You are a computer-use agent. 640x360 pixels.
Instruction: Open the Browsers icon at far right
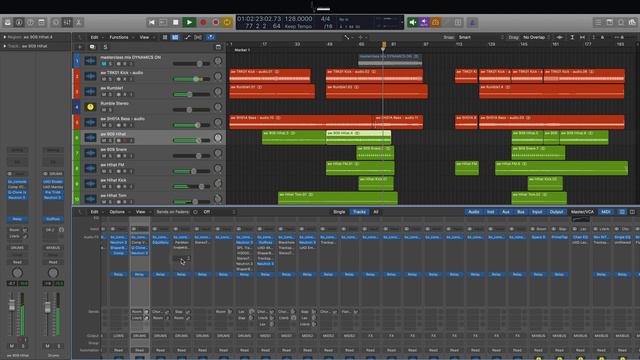point(632,22)
